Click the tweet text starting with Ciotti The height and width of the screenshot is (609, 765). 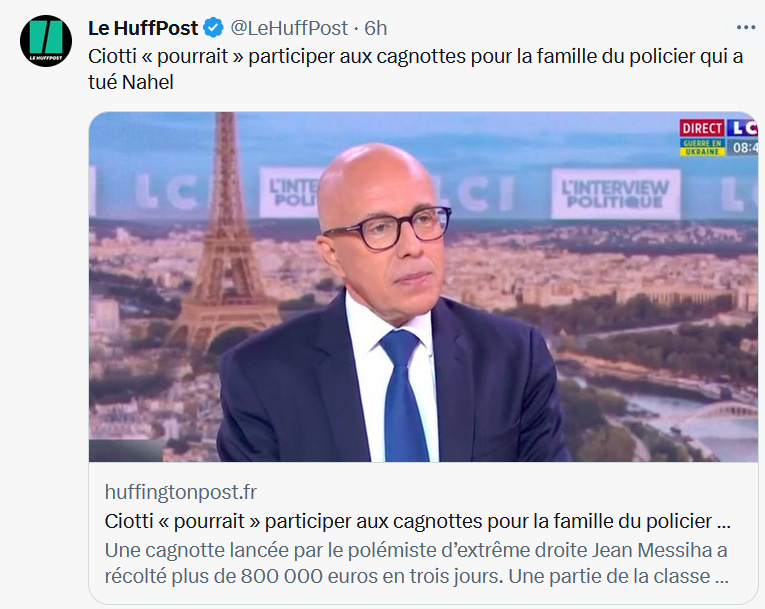(x=415, y=69)
